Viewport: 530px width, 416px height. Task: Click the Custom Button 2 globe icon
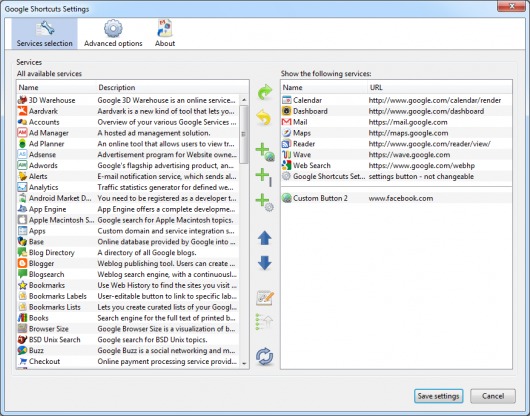pos(286,198)
